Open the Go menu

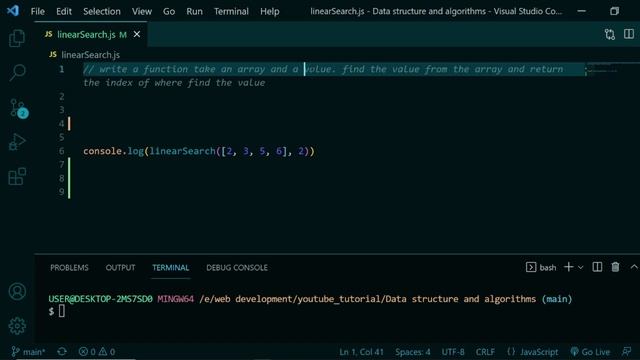(169, 11)
